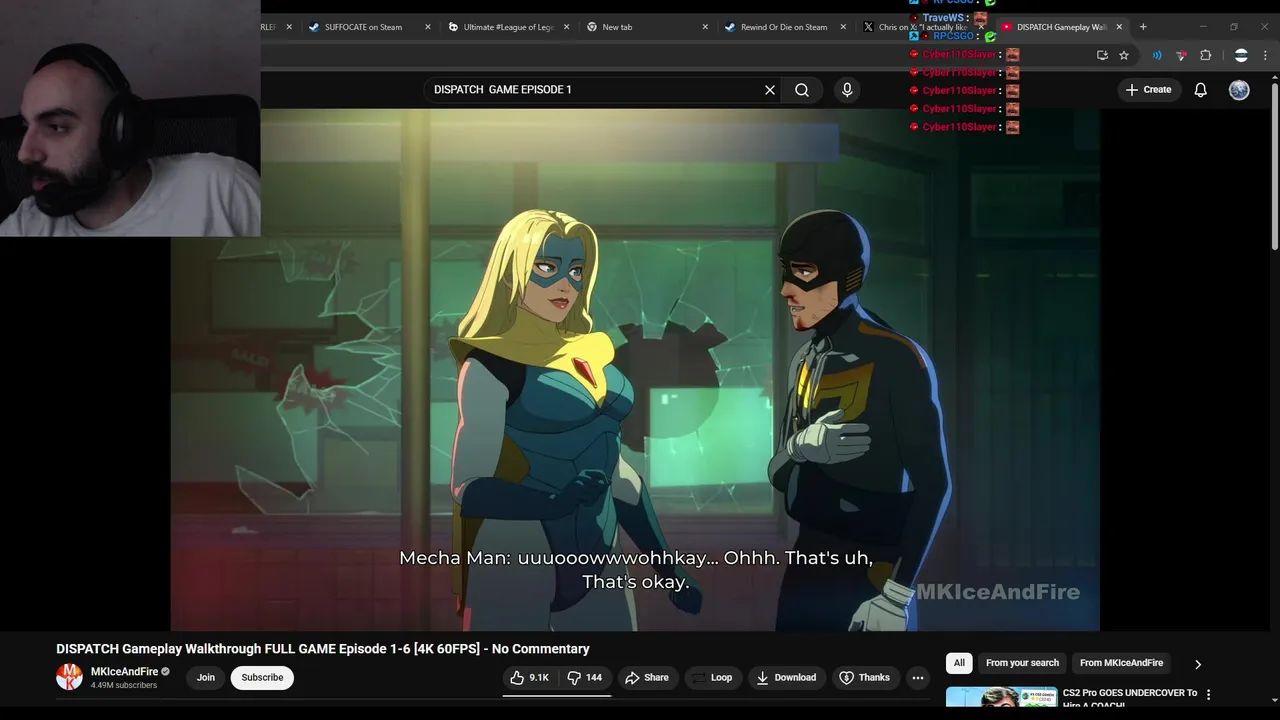The height and width of the screenshot is (720, 1280).
Task: Start voice search with microphone icon
Action: [x=847, y=90]
